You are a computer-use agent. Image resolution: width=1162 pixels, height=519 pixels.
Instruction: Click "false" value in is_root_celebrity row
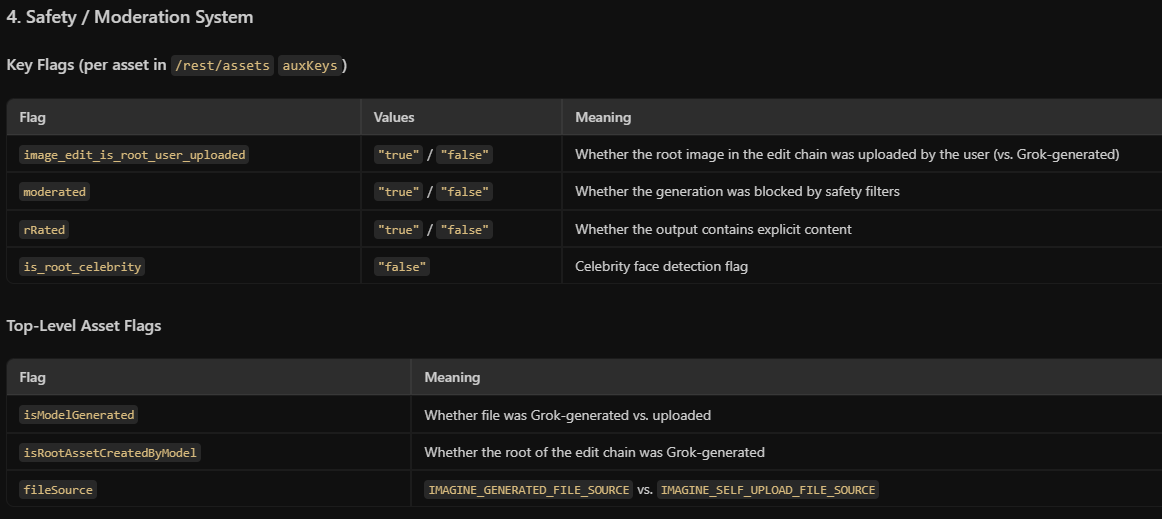[x=402, y=267]
